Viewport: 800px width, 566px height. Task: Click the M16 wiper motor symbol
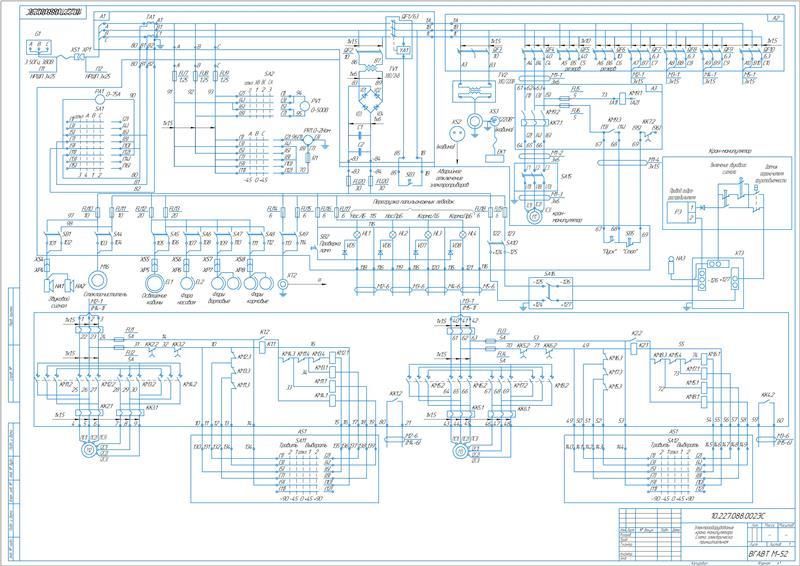pos(98,280)
